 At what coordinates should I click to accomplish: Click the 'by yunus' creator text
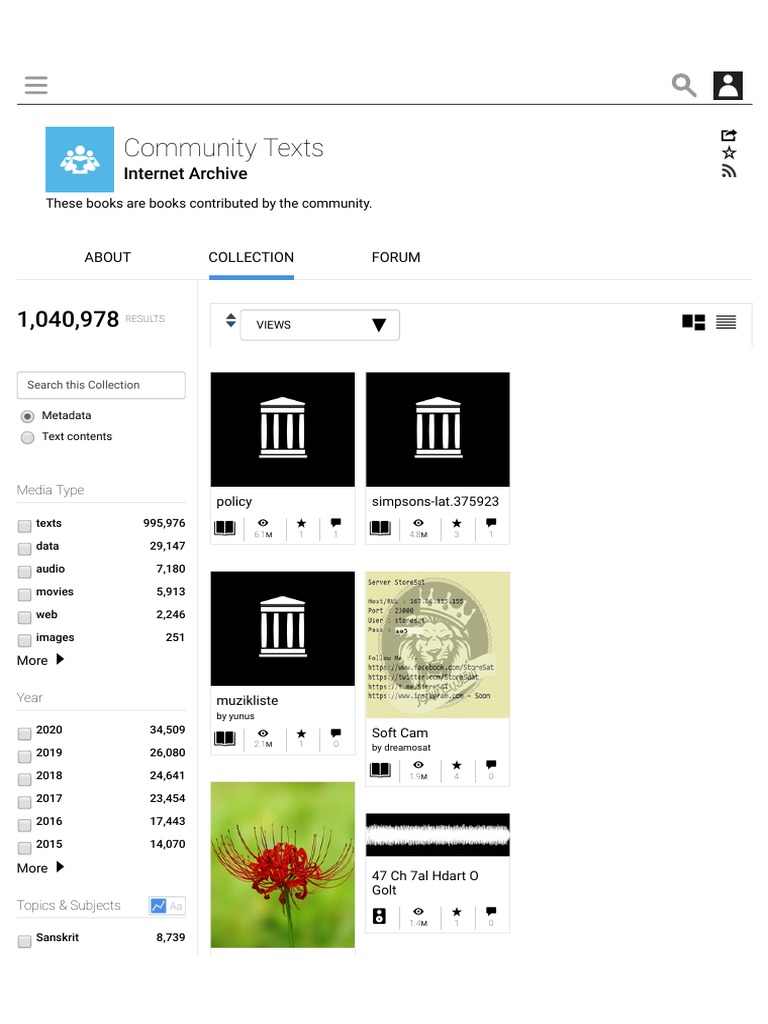tap(235, 716)
